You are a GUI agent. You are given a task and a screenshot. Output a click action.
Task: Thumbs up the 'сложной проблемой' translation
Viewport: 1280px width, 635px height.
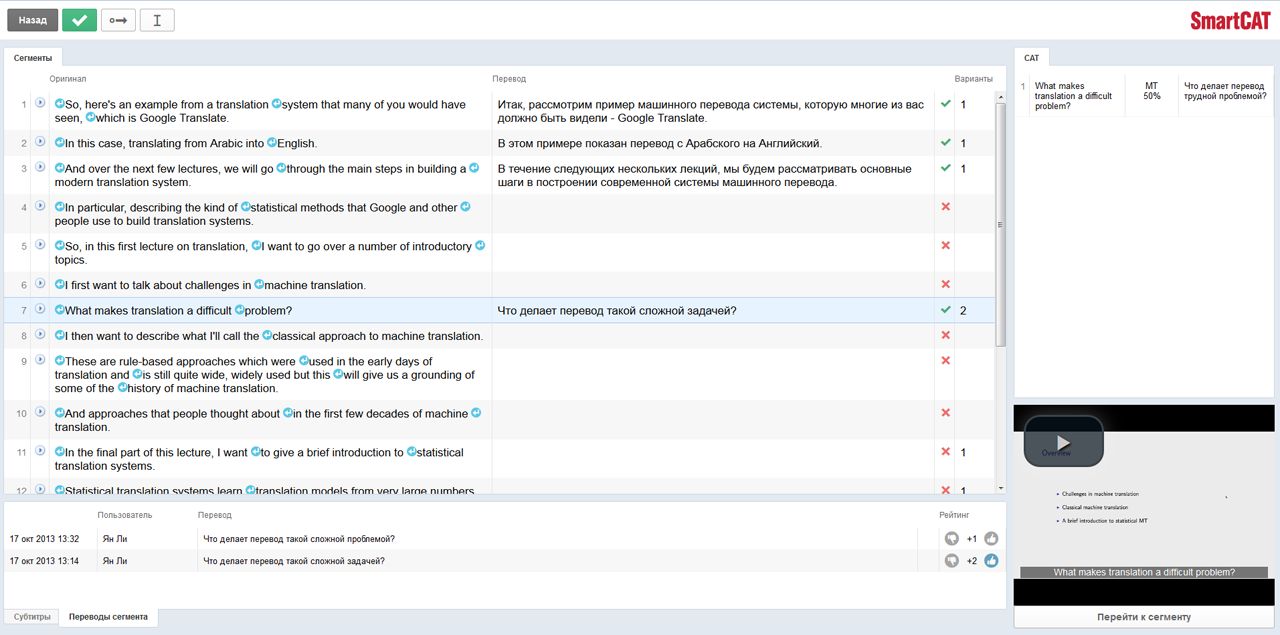[991, 539]
